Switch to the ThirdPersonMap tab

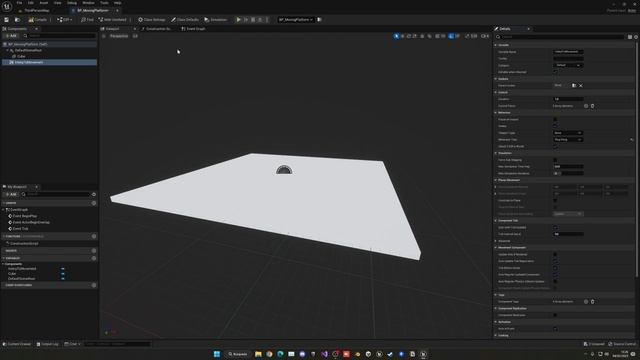36,11
